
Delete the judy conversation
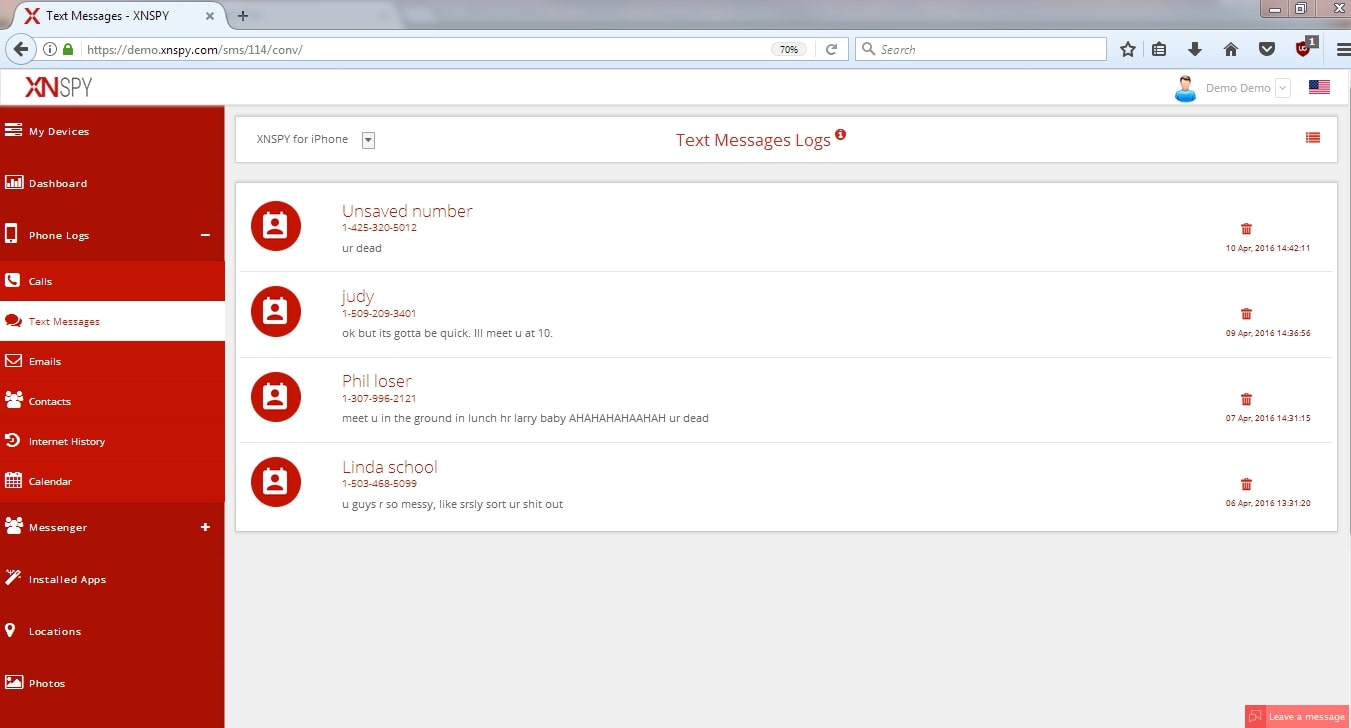[1246, 314]
